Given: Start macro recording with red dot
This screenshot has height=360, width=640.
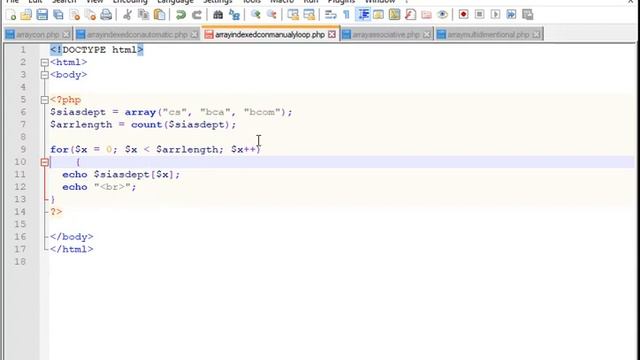Looking at the screenshot, I should pos(463,15).
